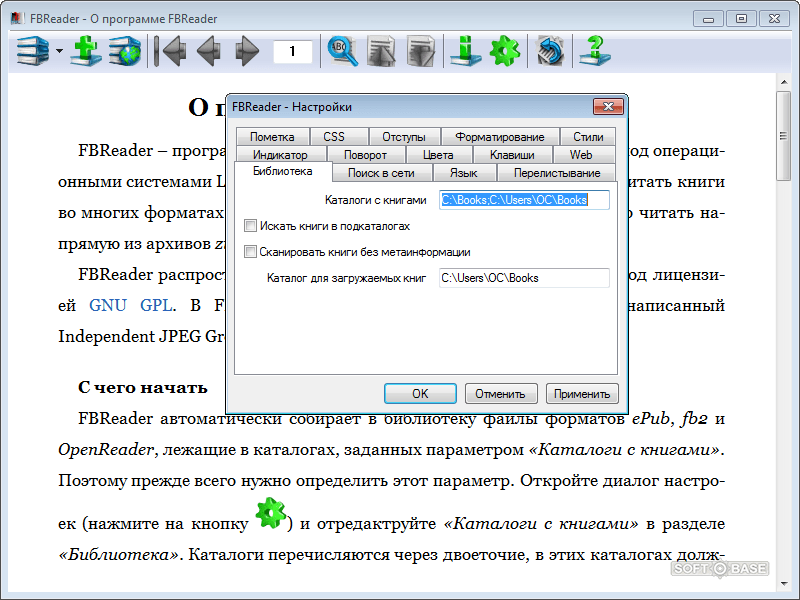Image resolution: width=800 pixels, height=600 pixels.
Task: Click the С чего начать heading
Action: (143, 387)
